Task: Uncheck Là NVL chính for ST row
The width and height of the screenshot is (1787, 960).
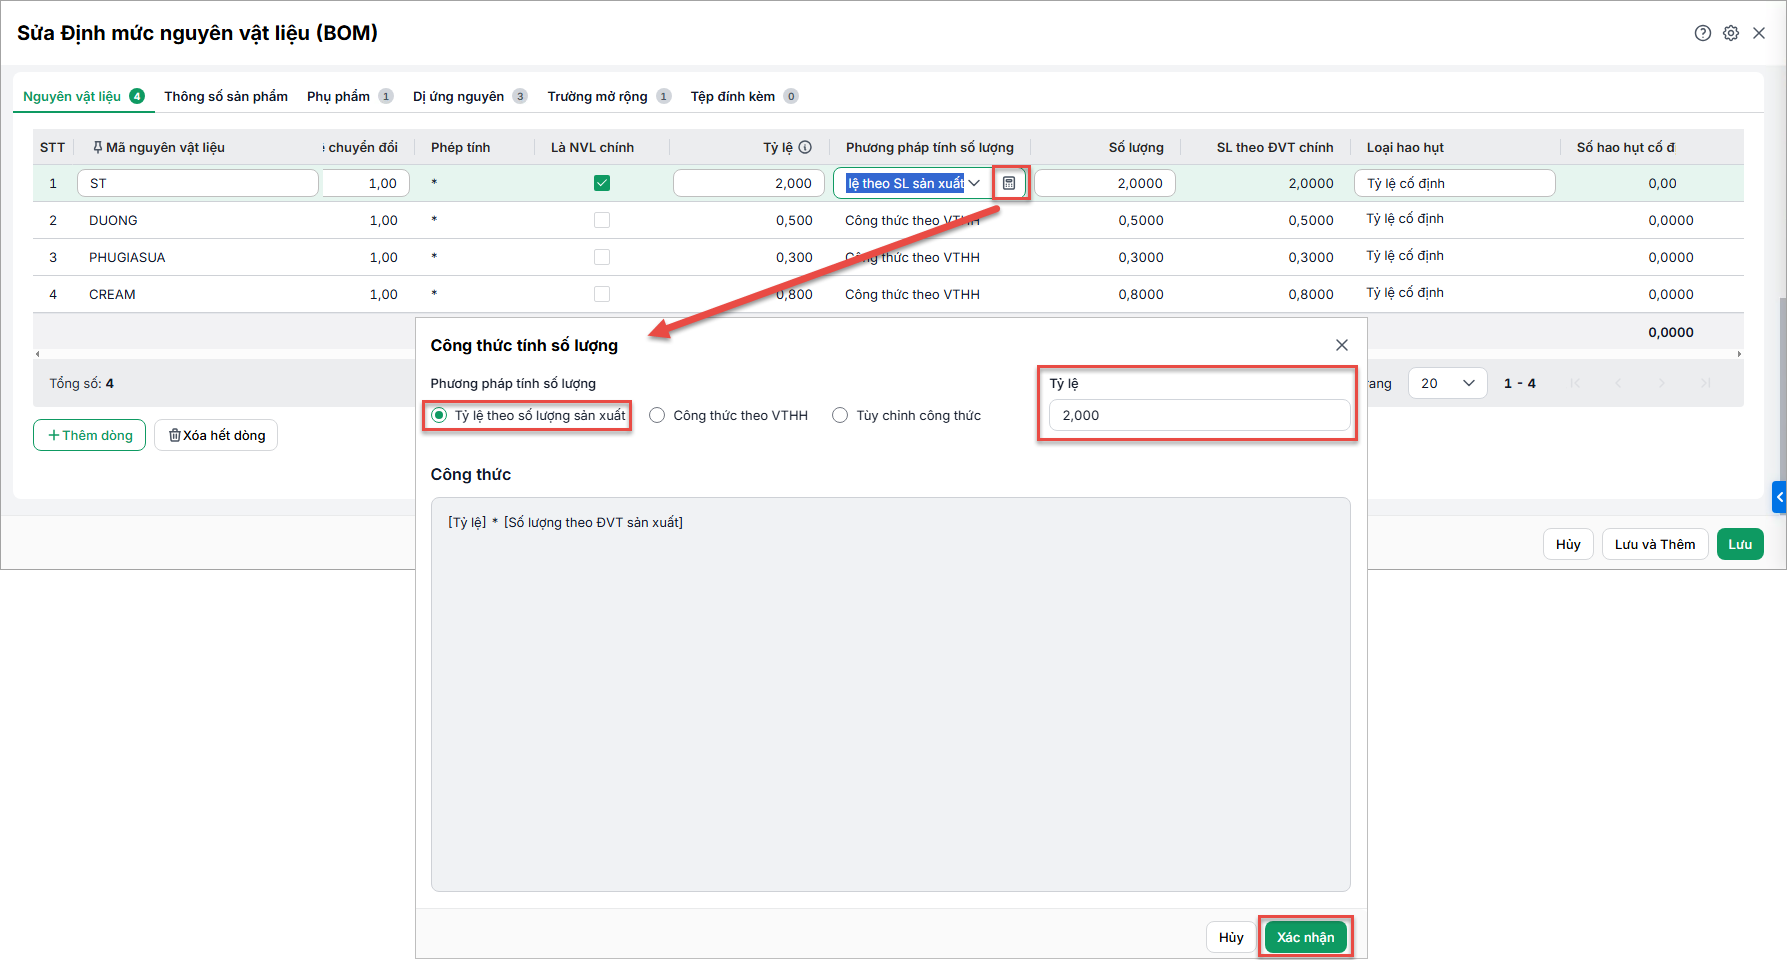Action: point(602,183)
